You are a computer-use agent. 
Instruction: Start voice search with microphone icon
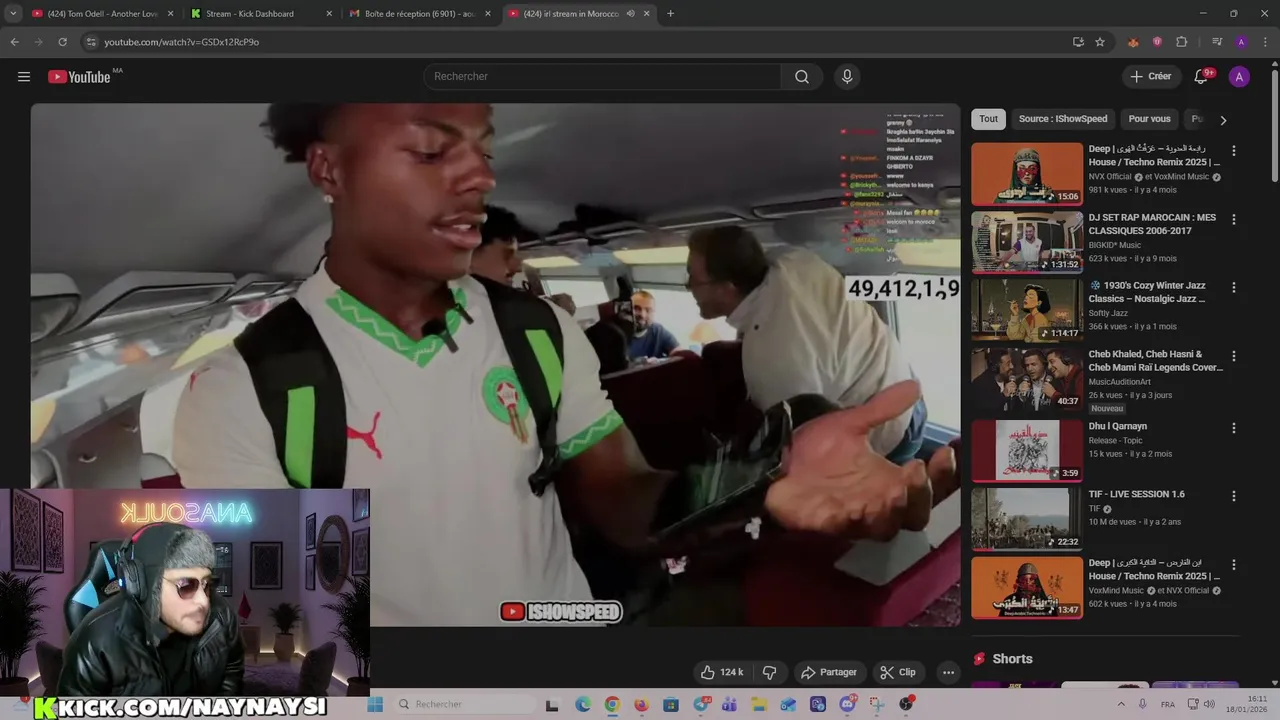(x=847, y=77)
